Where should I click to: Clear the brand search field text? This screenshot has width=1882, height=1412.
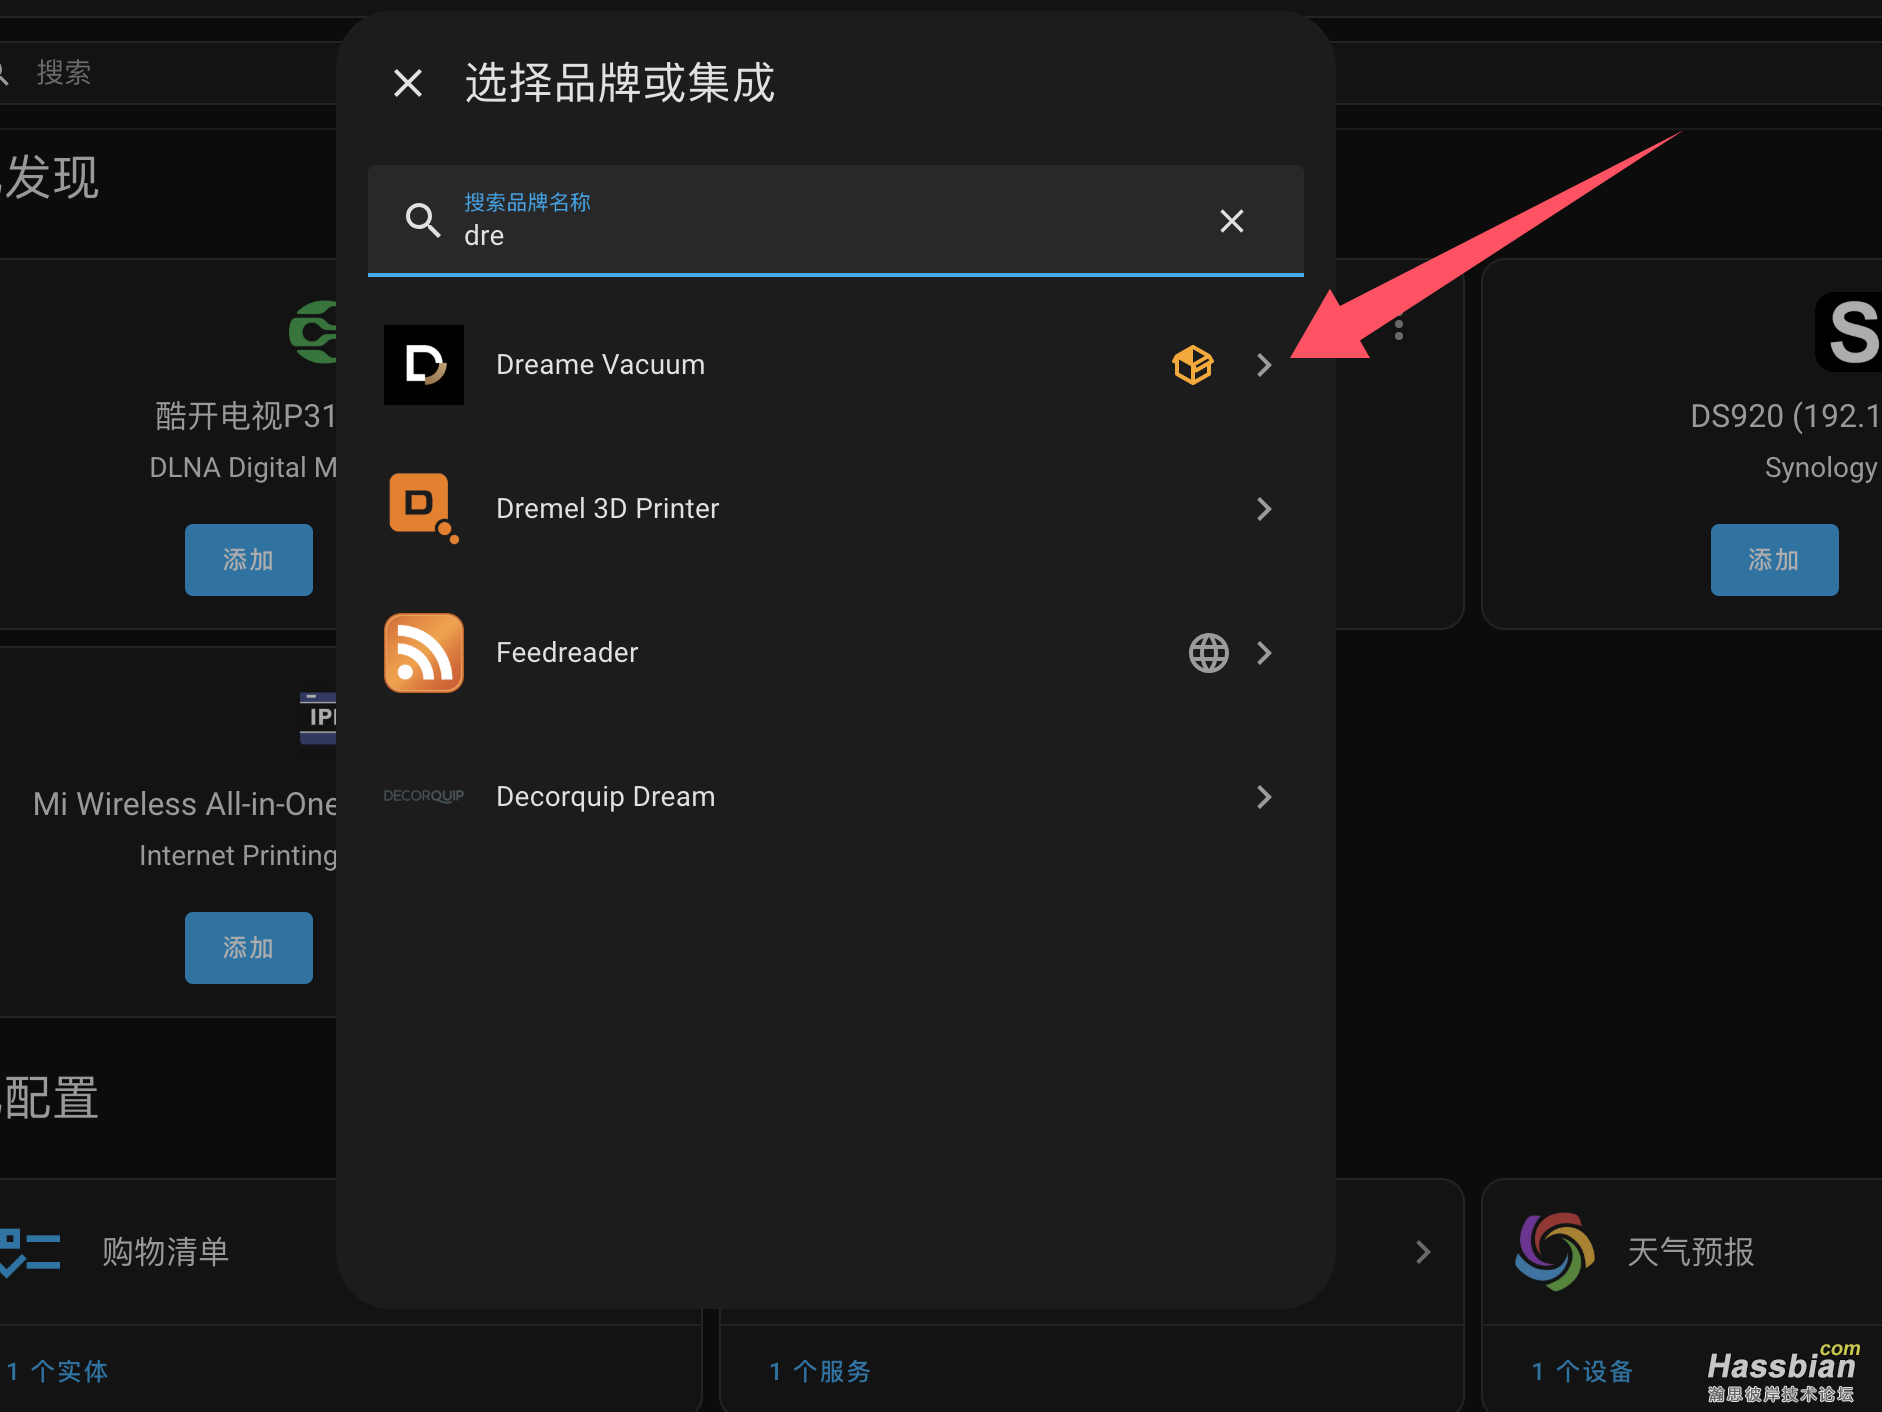click(x=1232, y=221)
